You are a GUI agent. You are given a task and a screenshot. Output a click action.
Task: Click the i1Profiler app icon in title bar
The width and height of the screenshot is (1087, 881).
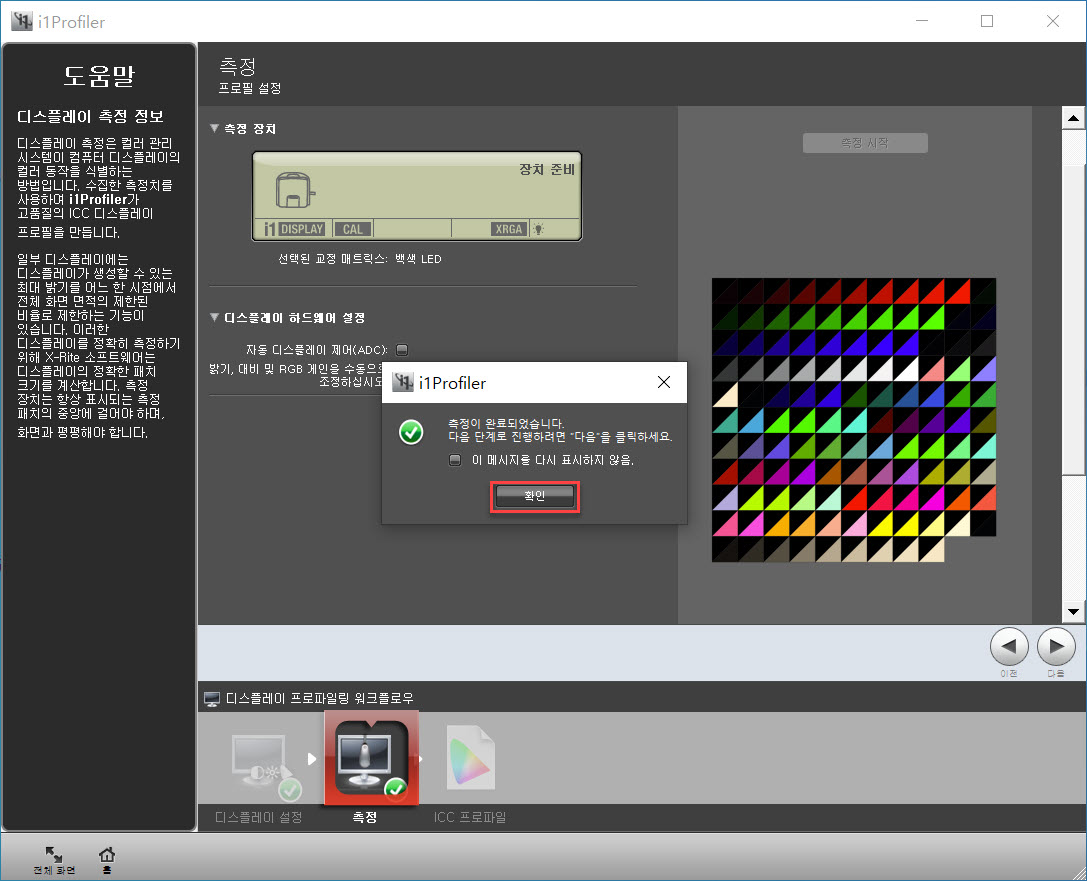pos(21,21)
